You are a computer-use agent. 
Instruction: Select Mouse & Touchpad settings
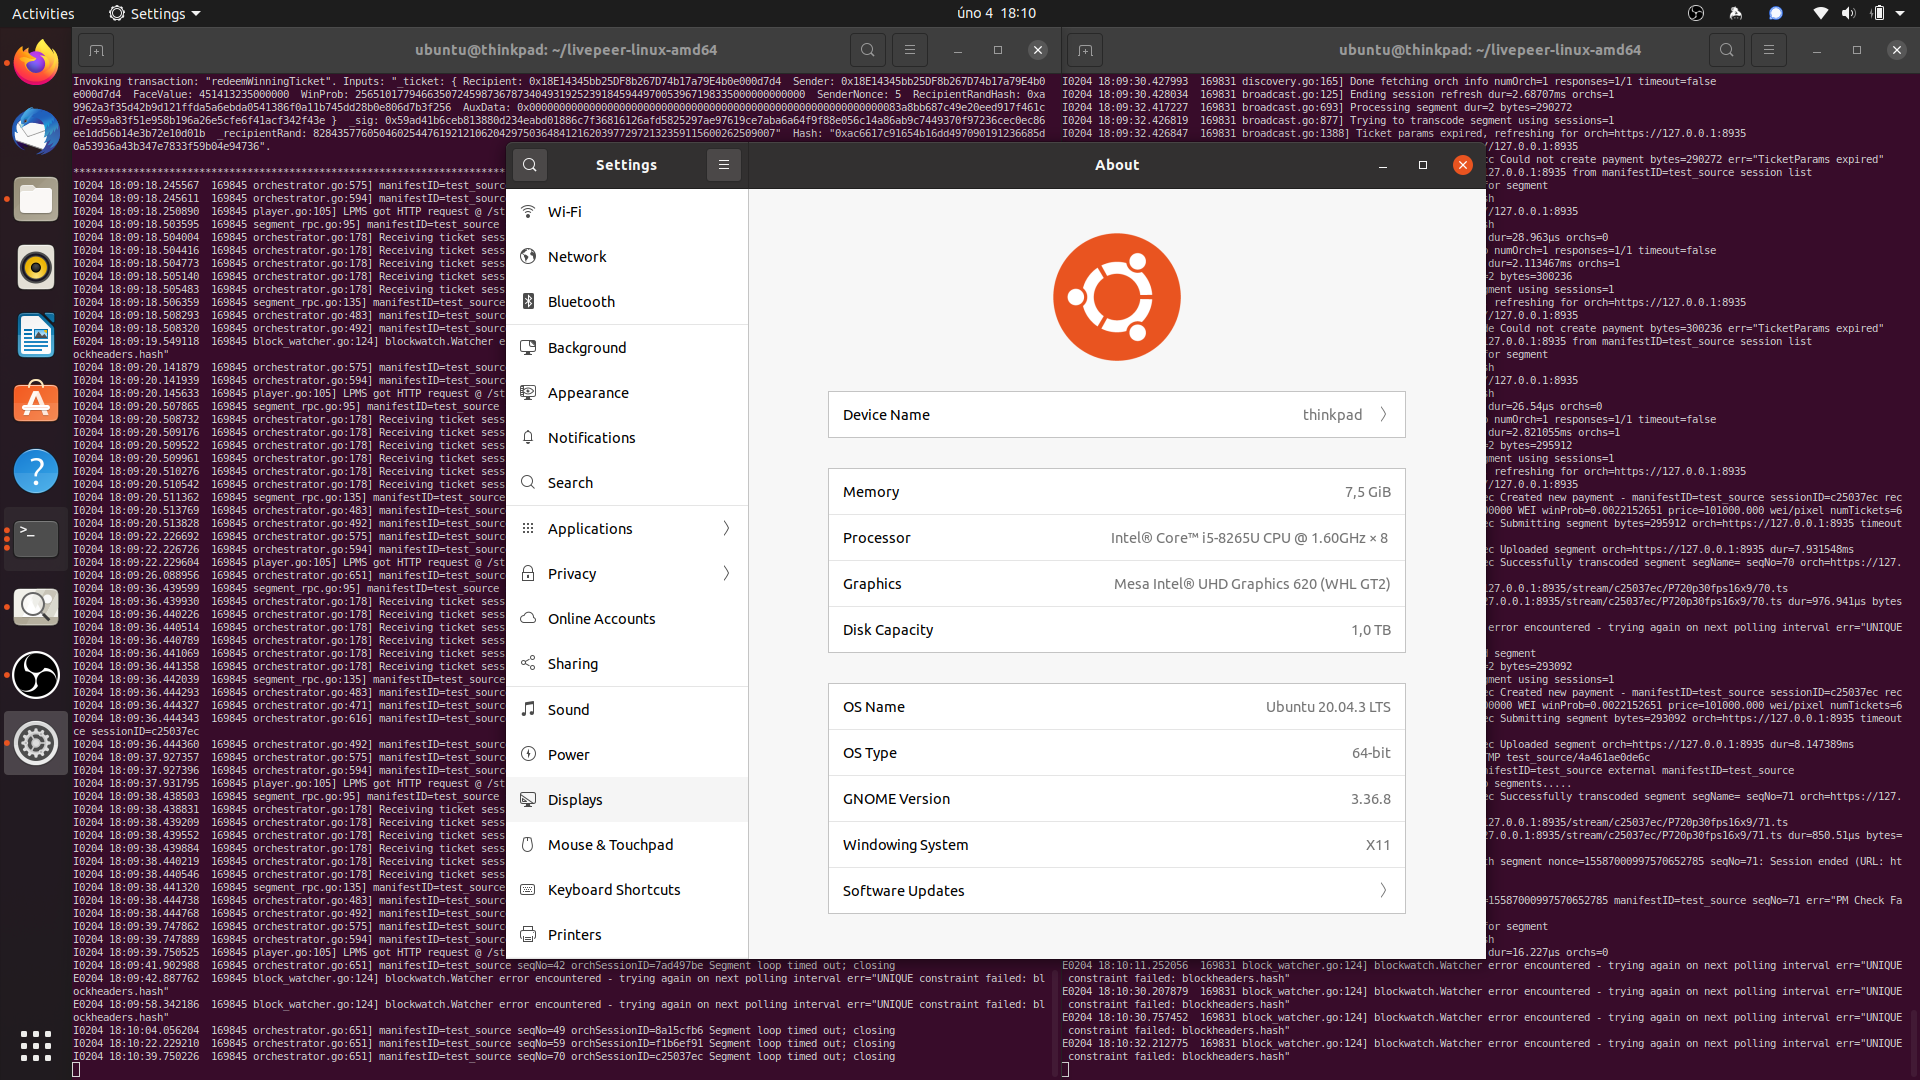(610, 844)
